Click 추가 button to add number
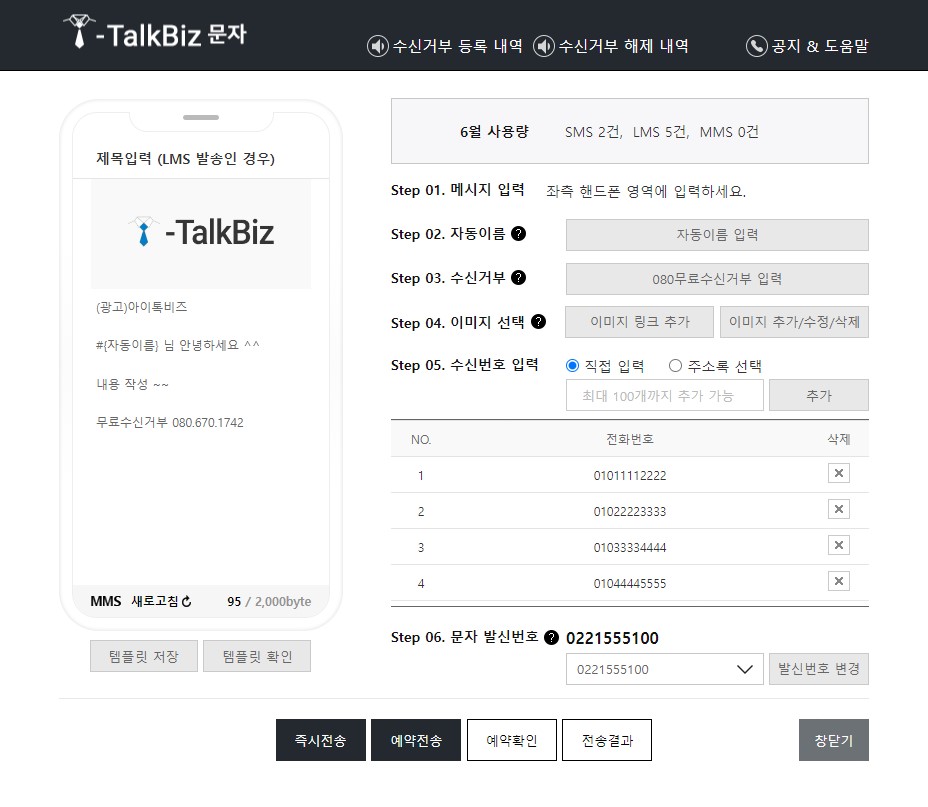Viewport: 928px width, 807px height. coord(819,395)
